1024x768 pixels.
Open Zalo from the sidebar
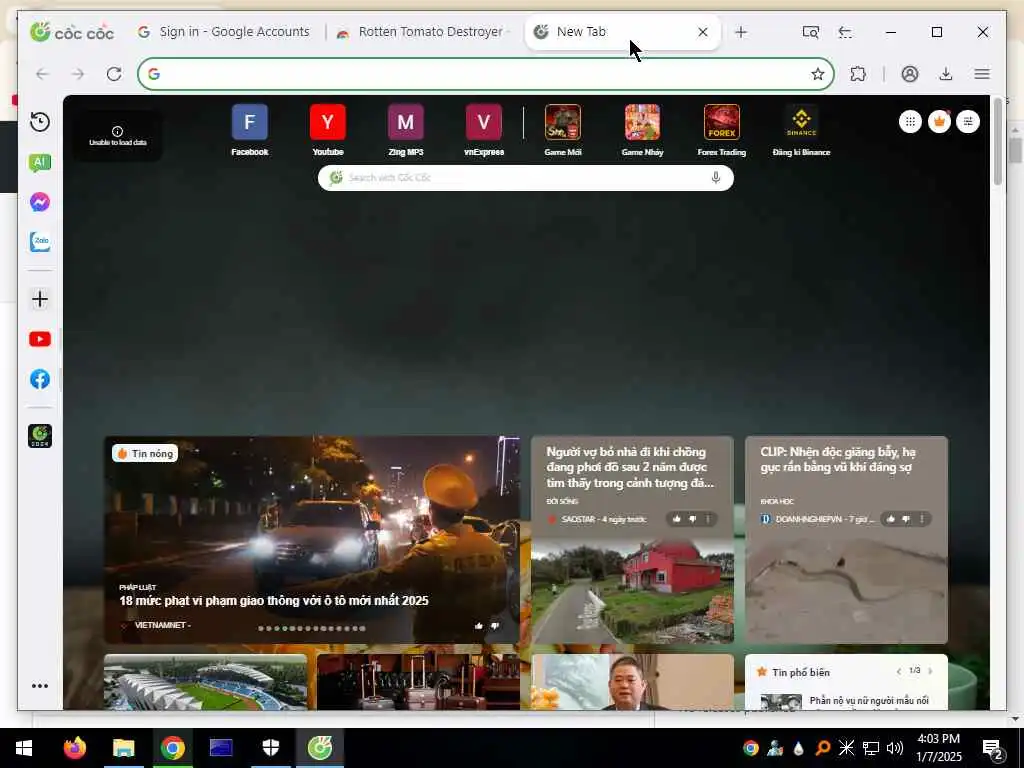[40, 242]
